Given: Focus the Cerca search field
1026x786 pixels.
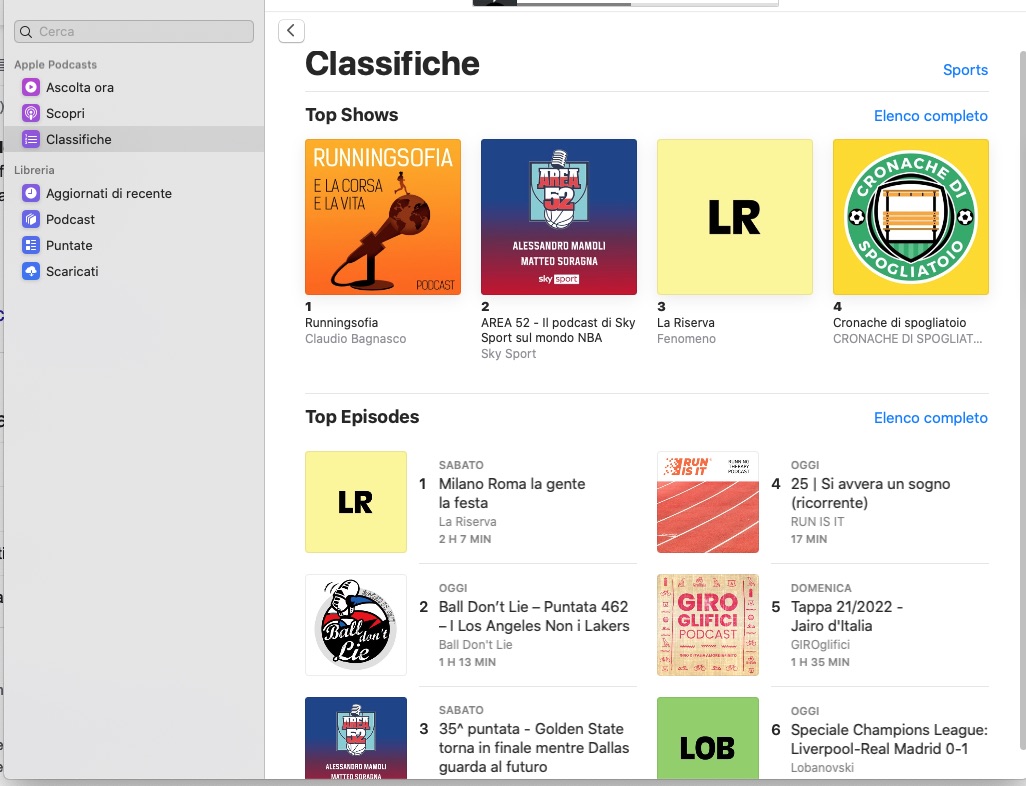Looking at the screenshot, I should 134,31.
